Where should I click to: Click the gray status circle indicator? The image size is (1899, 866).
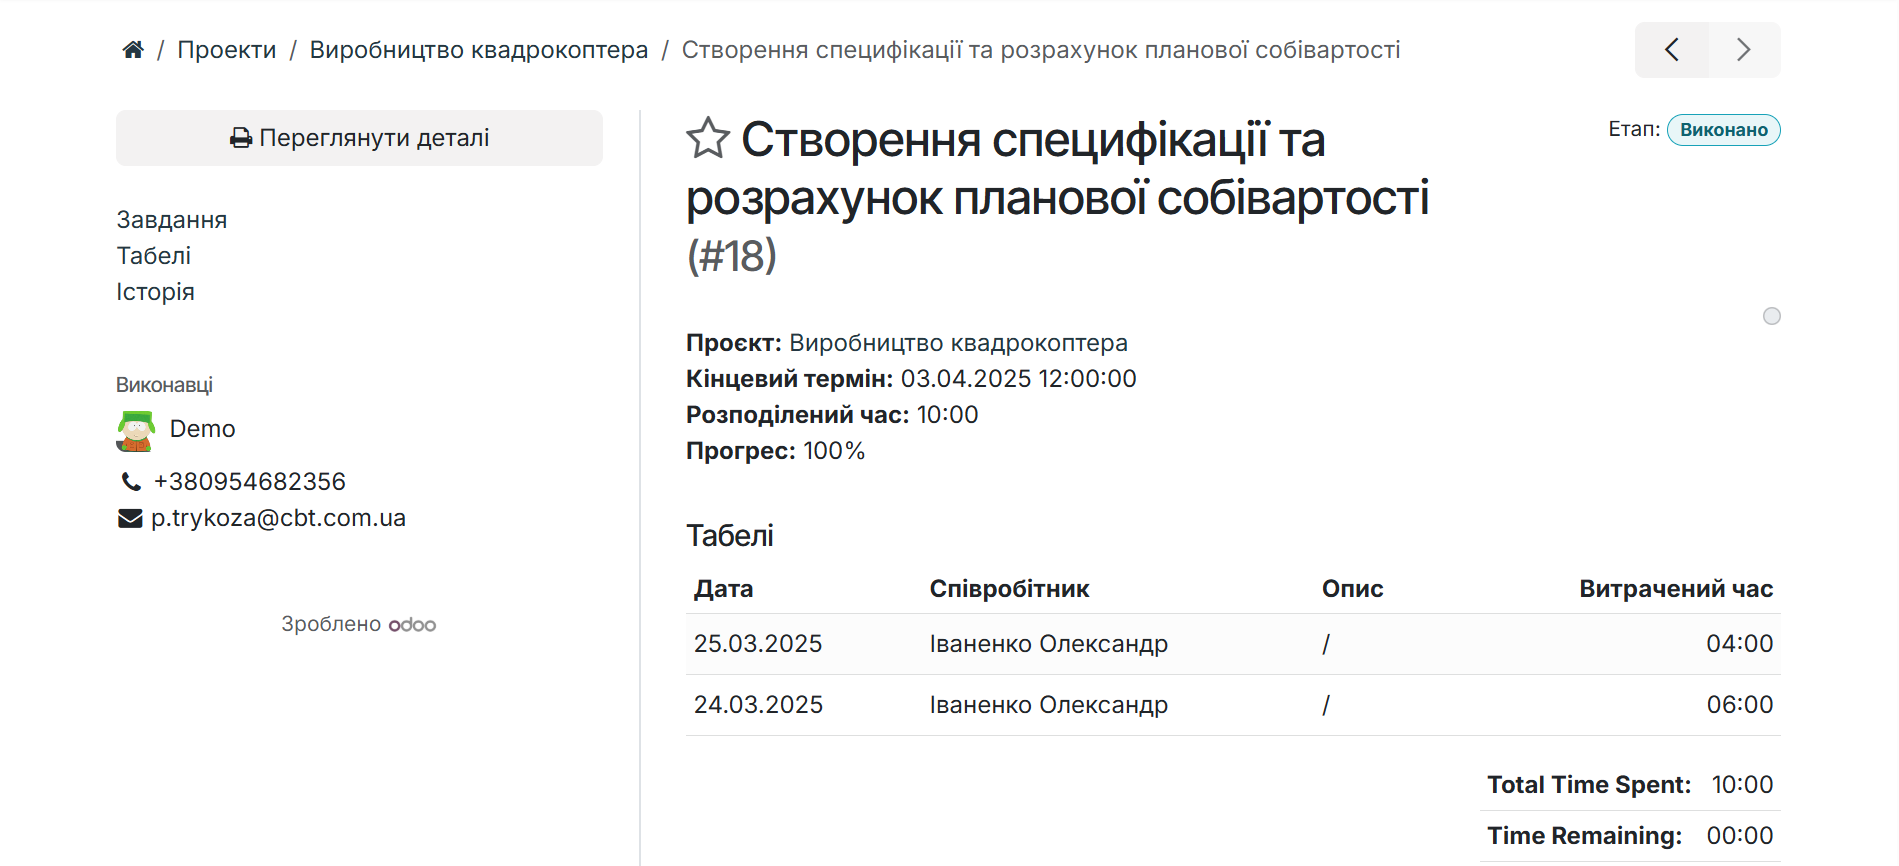click(x=1771, y=316)
